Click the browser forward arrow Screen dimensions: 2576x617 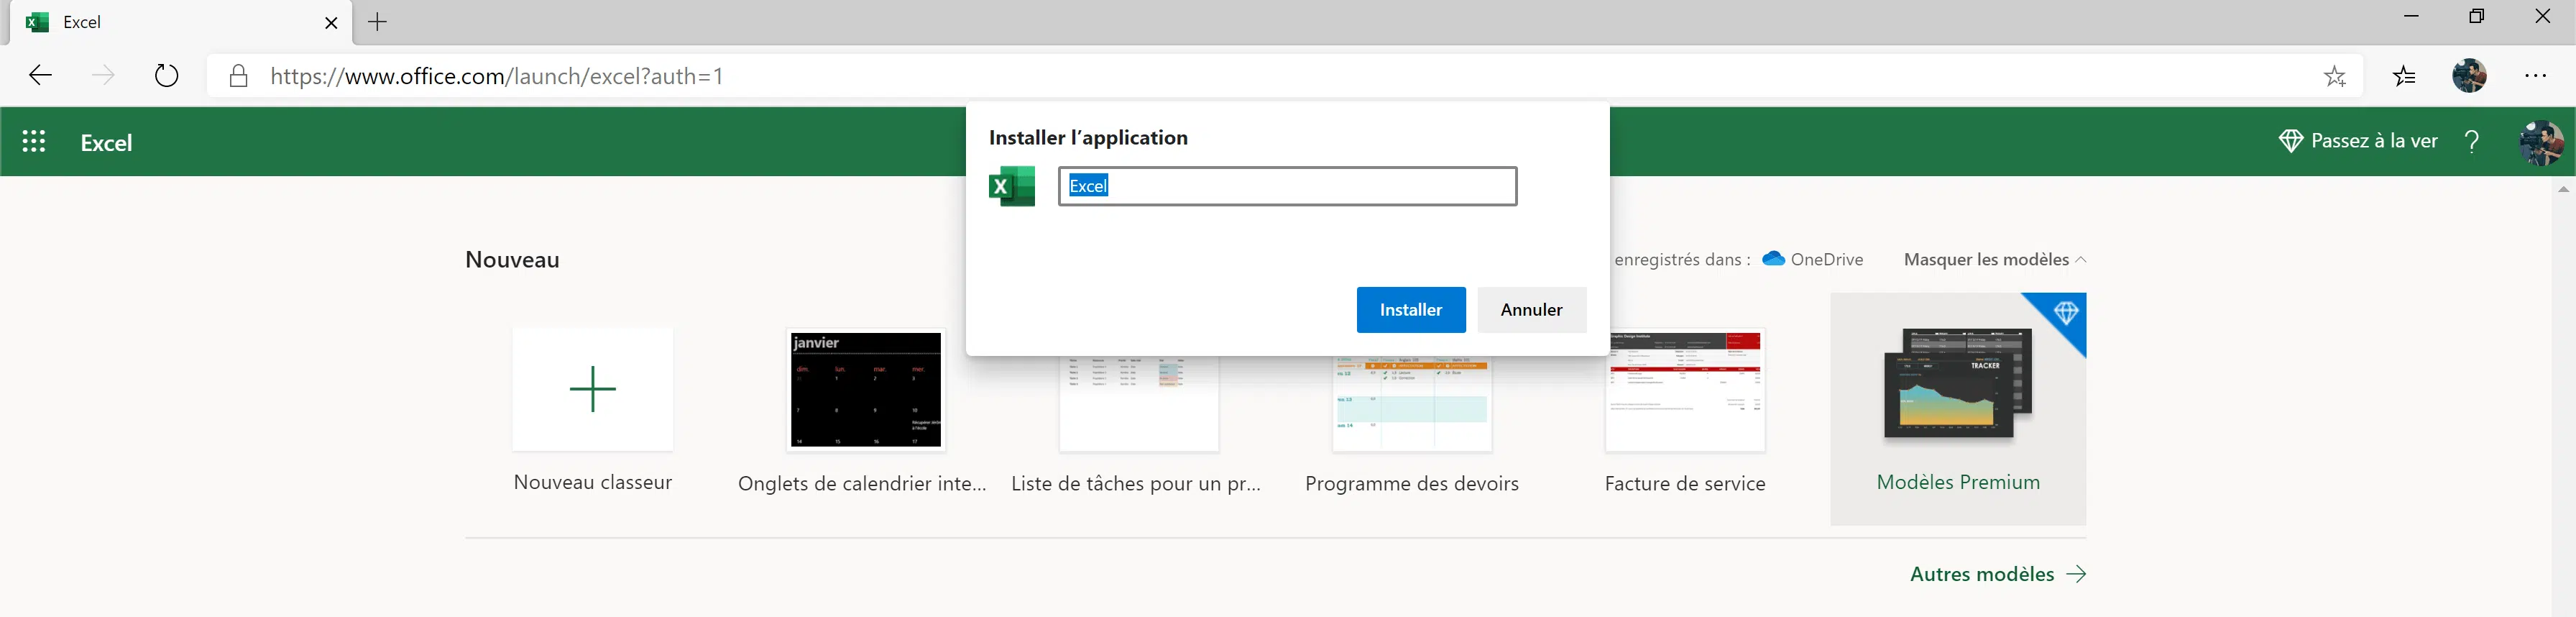103,76
